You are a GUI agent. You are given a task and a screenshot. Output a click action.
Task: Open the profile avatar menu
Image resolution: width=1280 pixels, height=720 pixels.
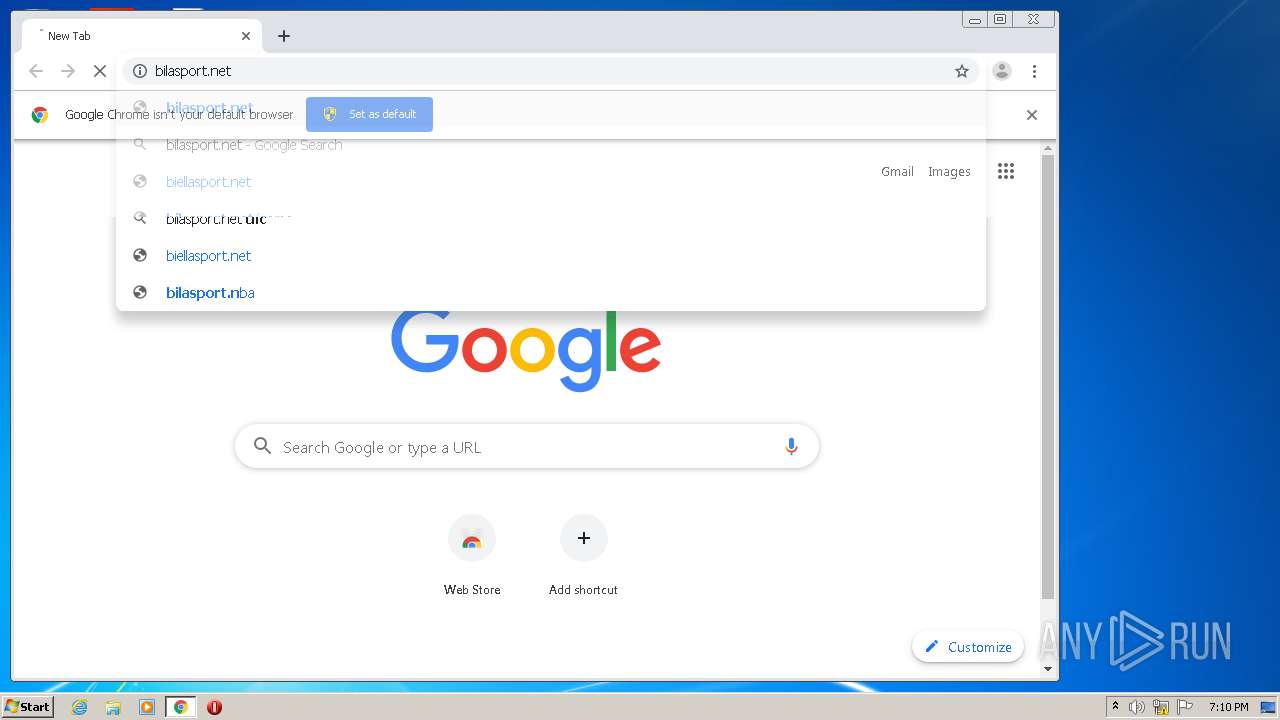coord(1002,71)
